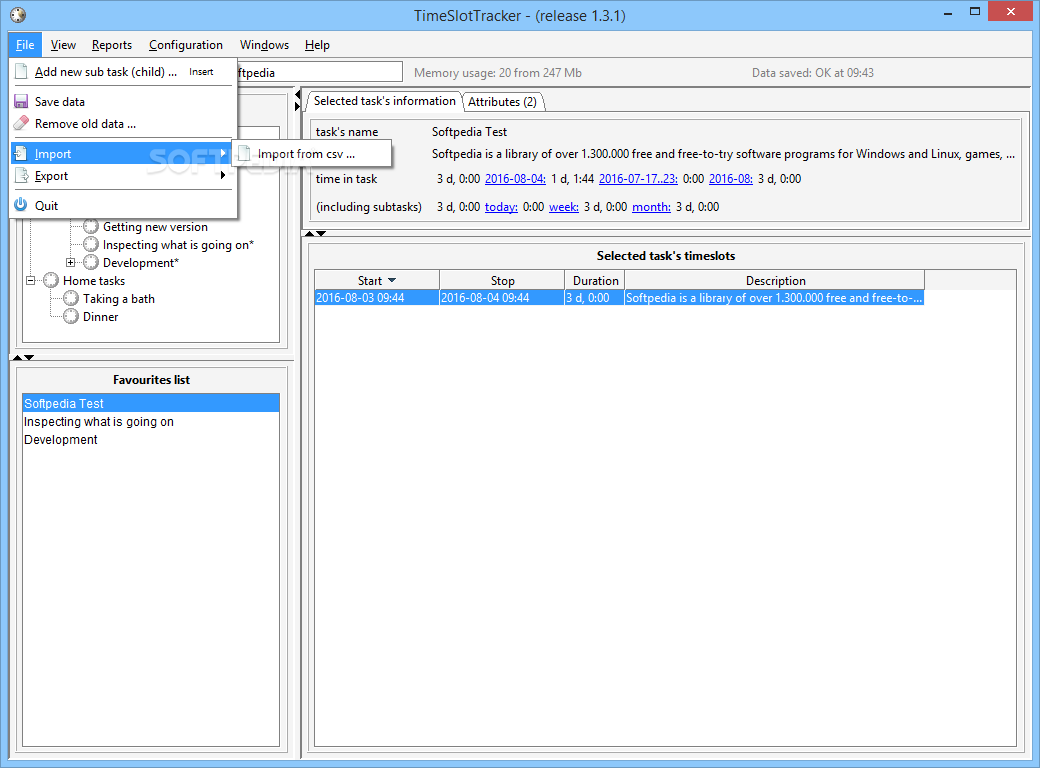Viewport: 1040px width, 768px height.
Task: Click the Stop column header
Action: [502, 281]
